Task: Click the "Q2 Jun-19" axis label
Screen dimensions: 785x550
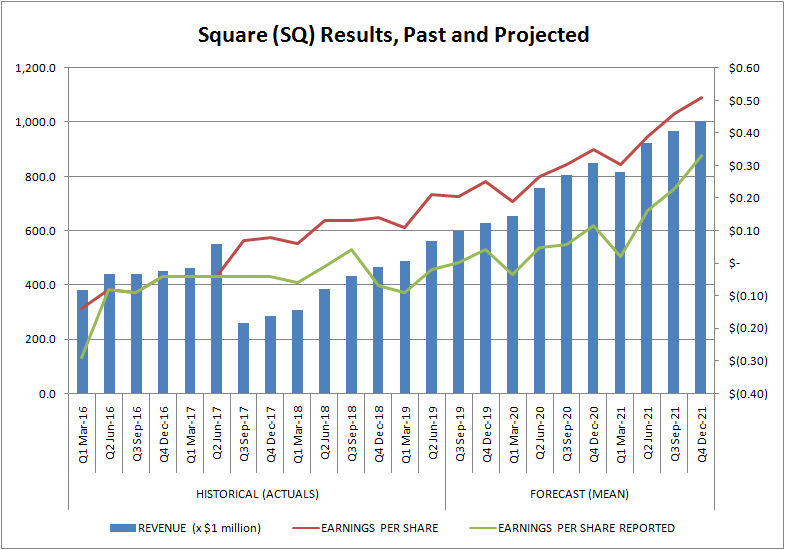Action: (432, 433)
